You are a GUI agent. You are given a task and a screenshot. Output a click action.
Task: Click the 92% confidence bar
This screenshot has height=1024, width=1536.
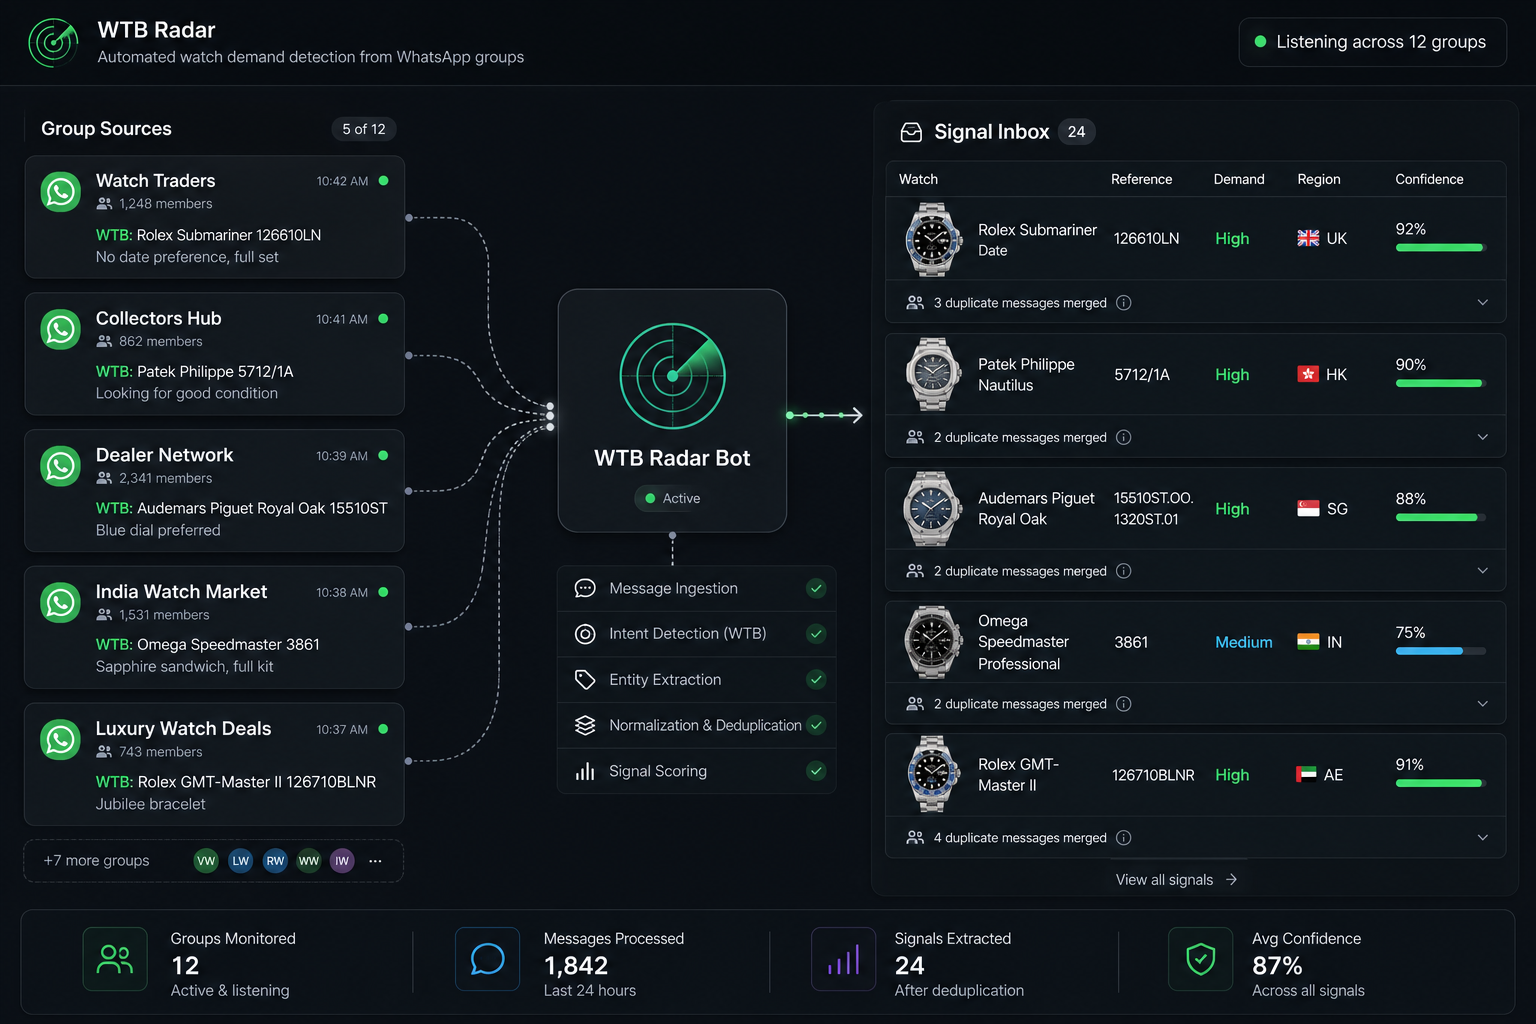coord(1441,248)
